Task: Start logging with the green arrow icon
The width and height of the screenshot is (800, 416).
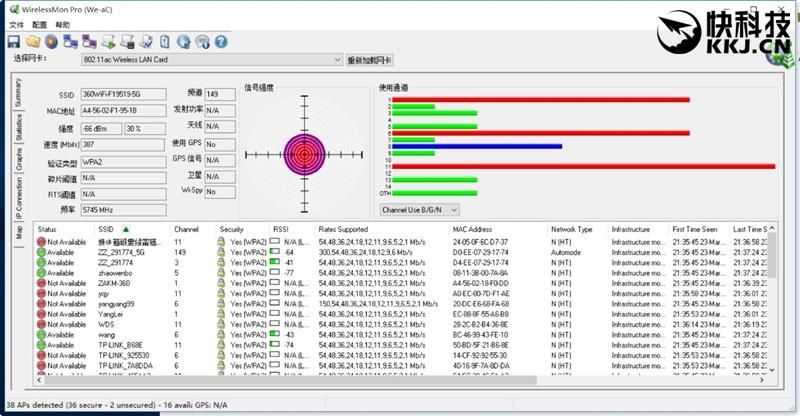Action: 109,42
